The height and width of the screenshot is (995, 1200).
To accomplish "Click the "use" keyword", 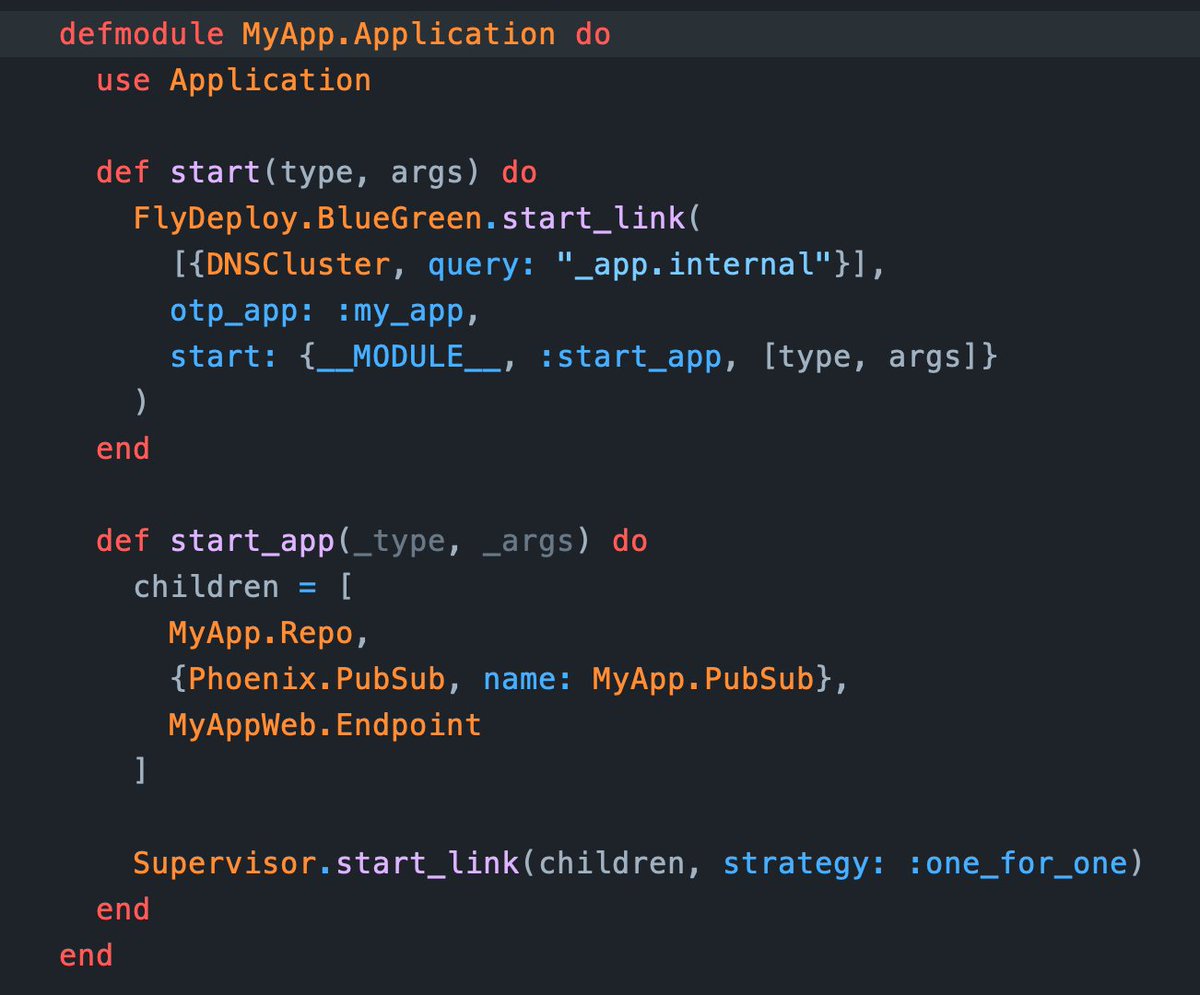I will point(123,80).
